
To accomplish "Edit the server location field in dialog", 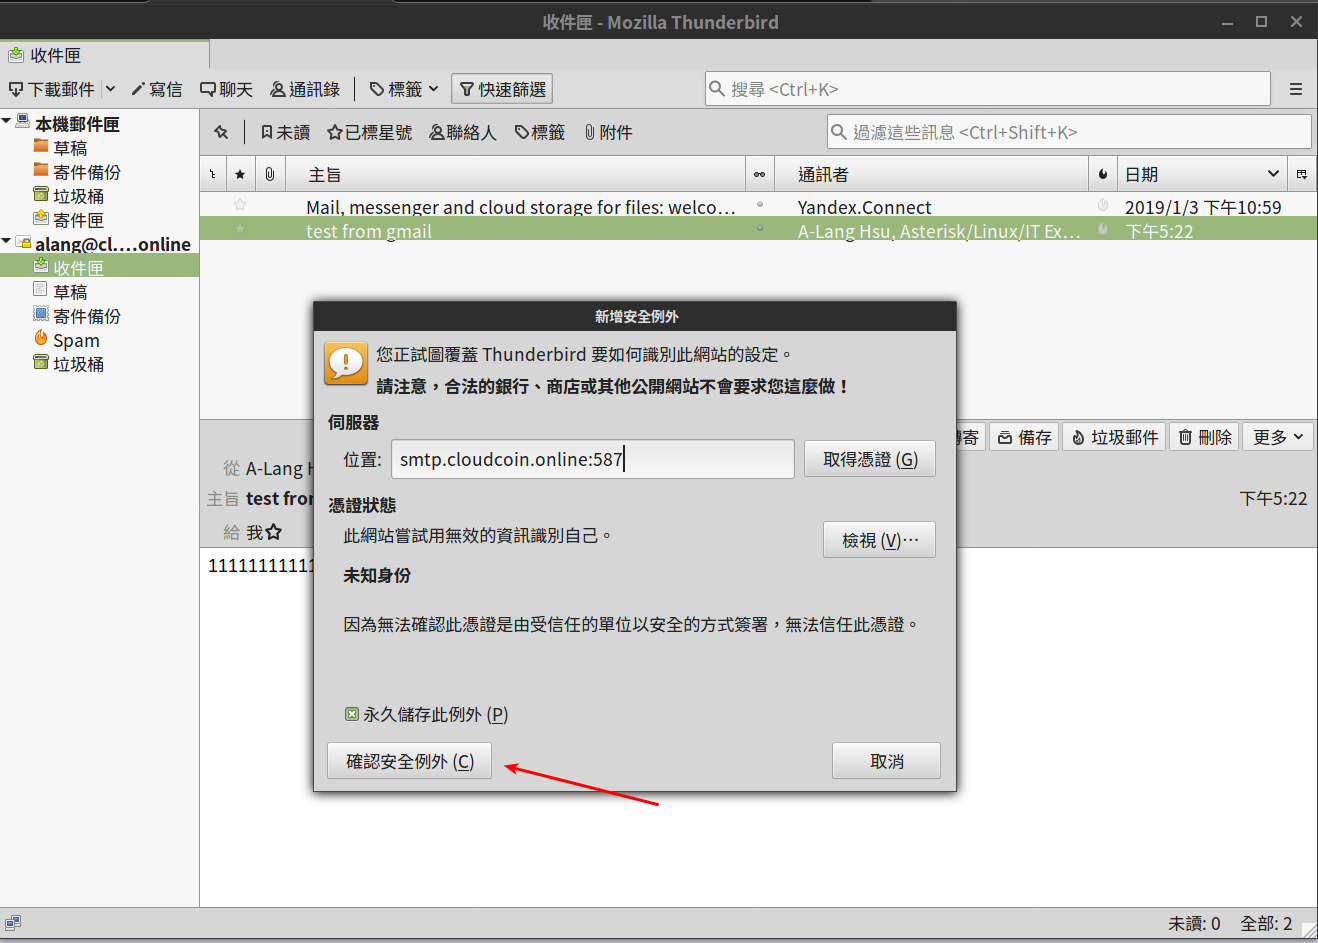I will (x=593, y=459).
